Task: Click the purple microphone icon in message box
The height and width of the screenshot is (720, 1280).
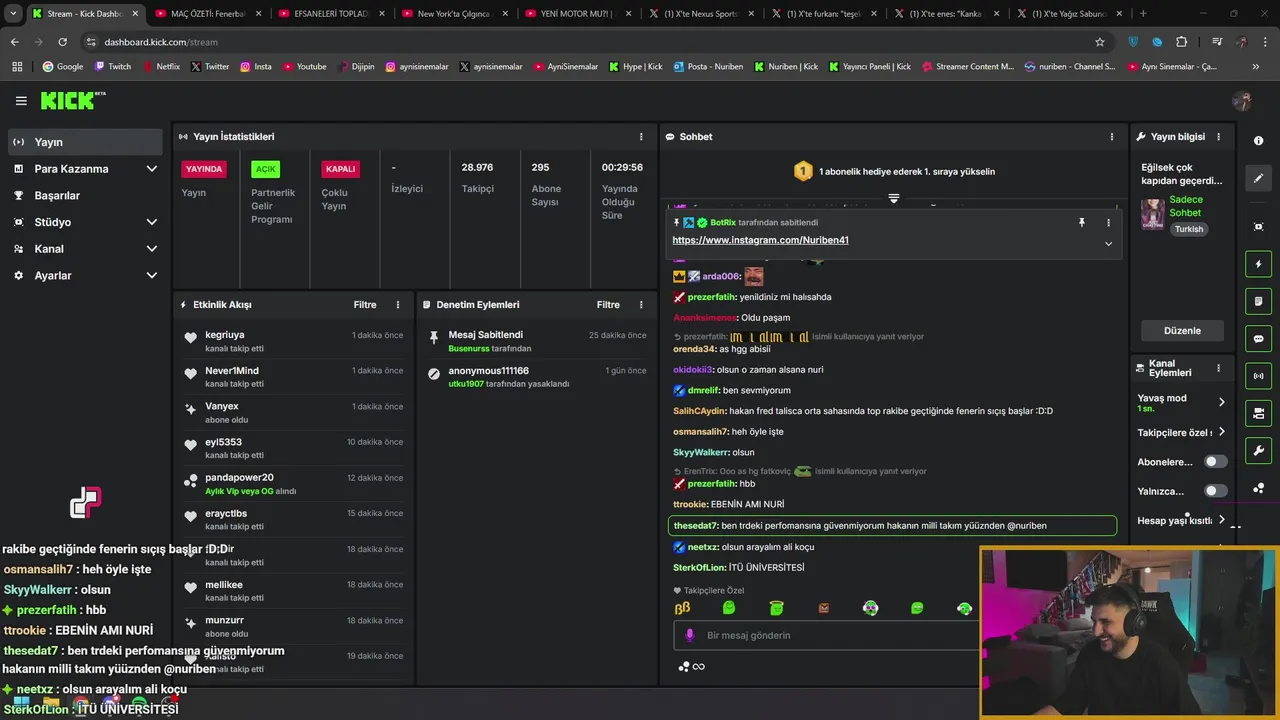Action: pos(689,635)
